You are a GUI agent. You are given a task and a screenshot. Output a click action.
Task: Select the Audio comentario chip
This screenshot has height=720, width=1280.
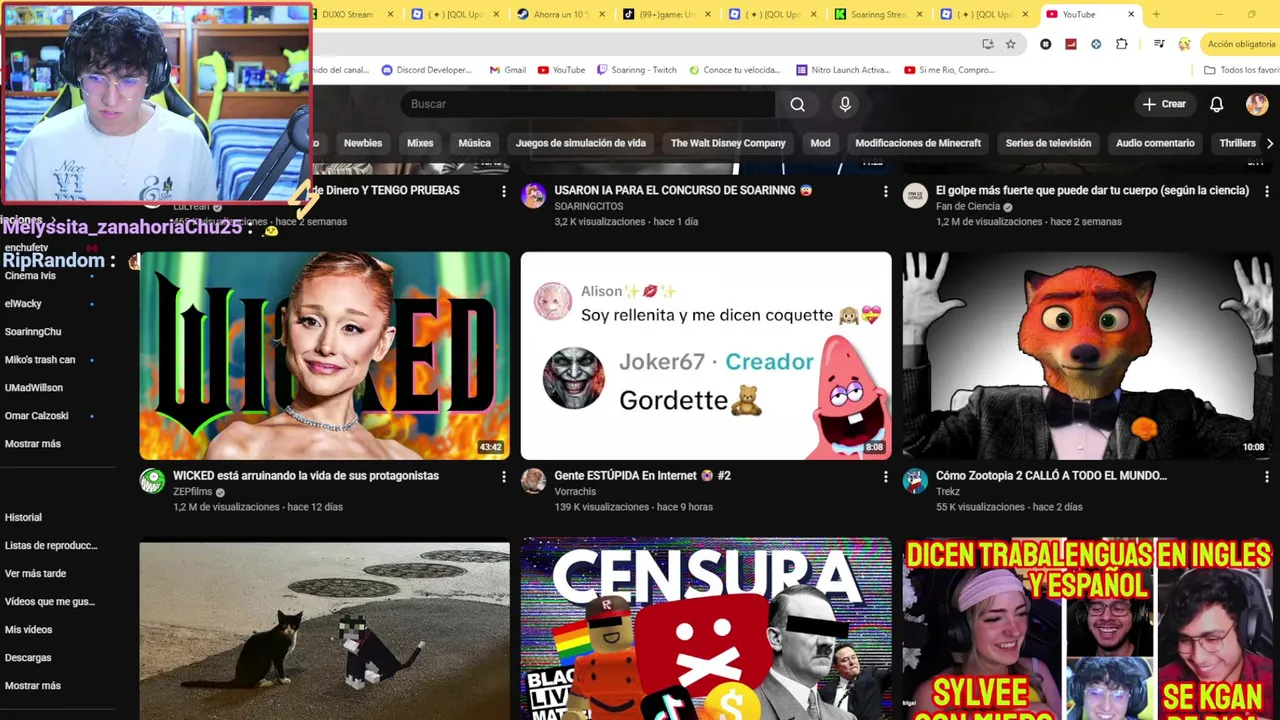pyautogui.click(x=1155, y=143)
